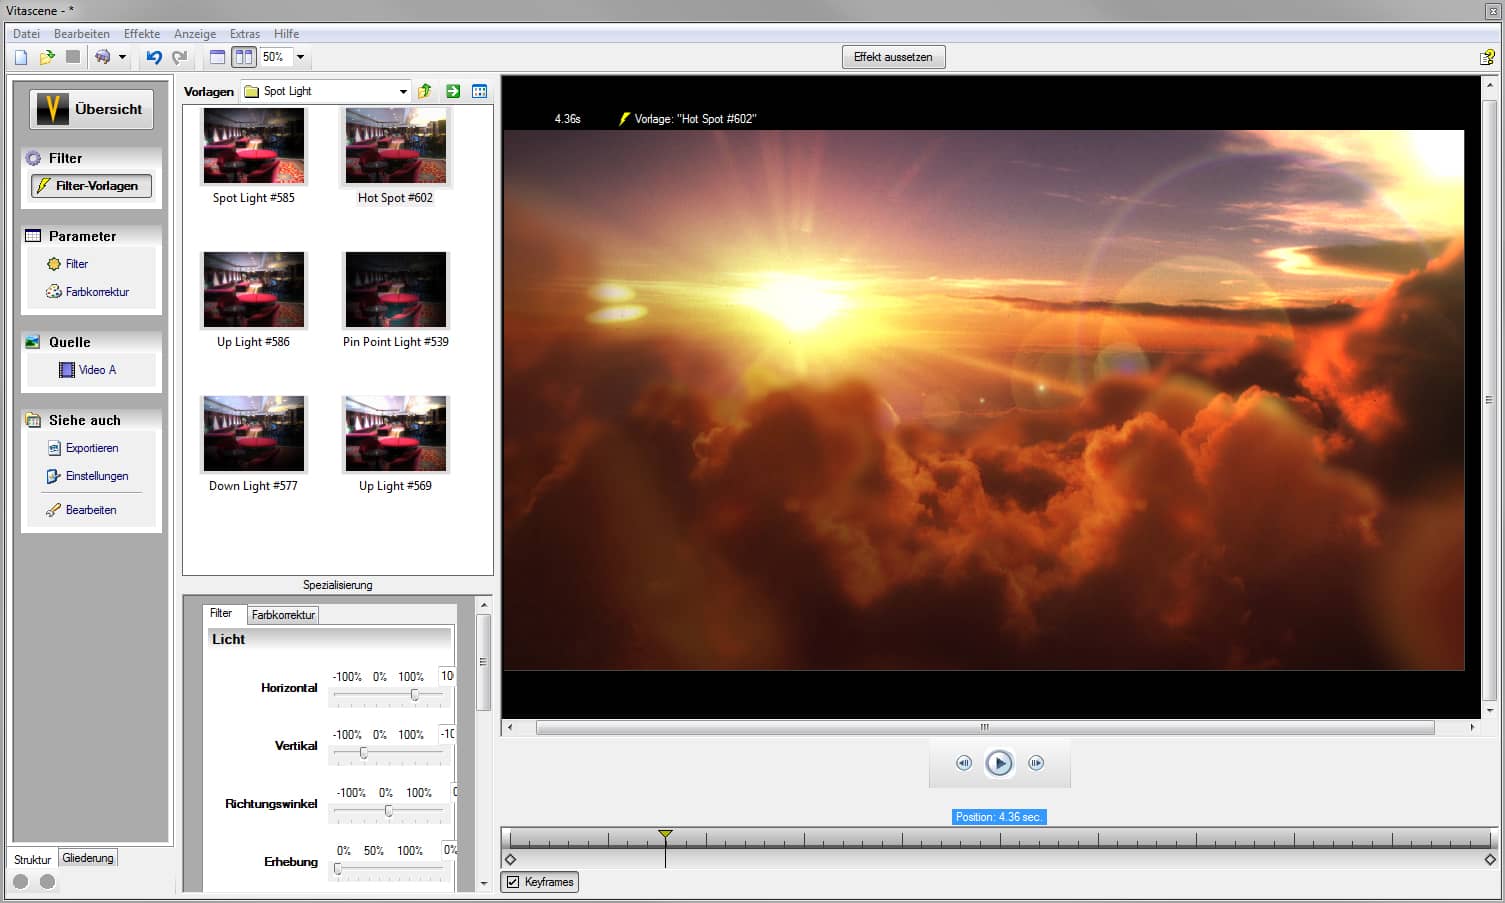Viewport: 1505px width, 903px height.
Task: Open the Effekte menu
Action: (142, 33)
